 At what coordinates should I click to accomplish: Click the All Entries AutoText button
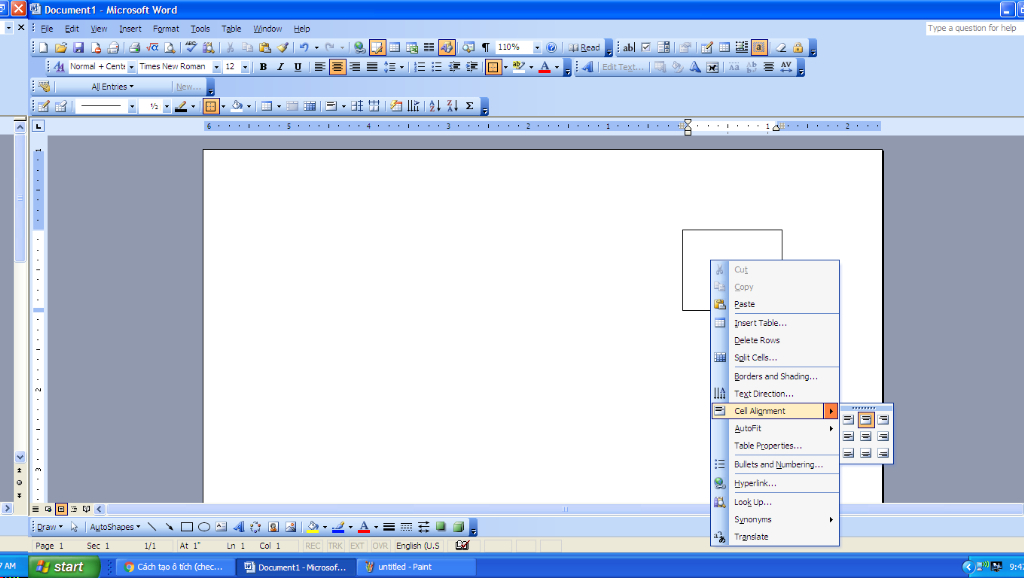coord(112,87)
